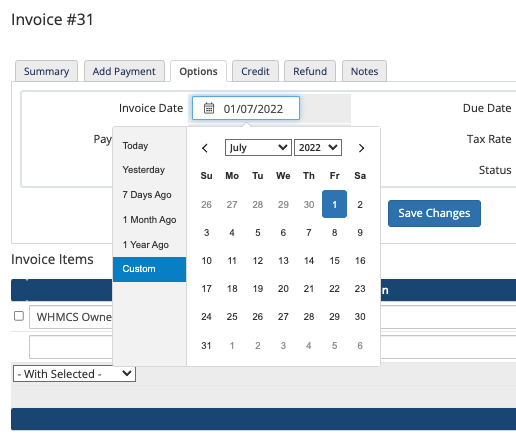Choose July 20 in the calendar
Image resolution: width=516 pixels, height=443 pixels.
click(283, 288)
